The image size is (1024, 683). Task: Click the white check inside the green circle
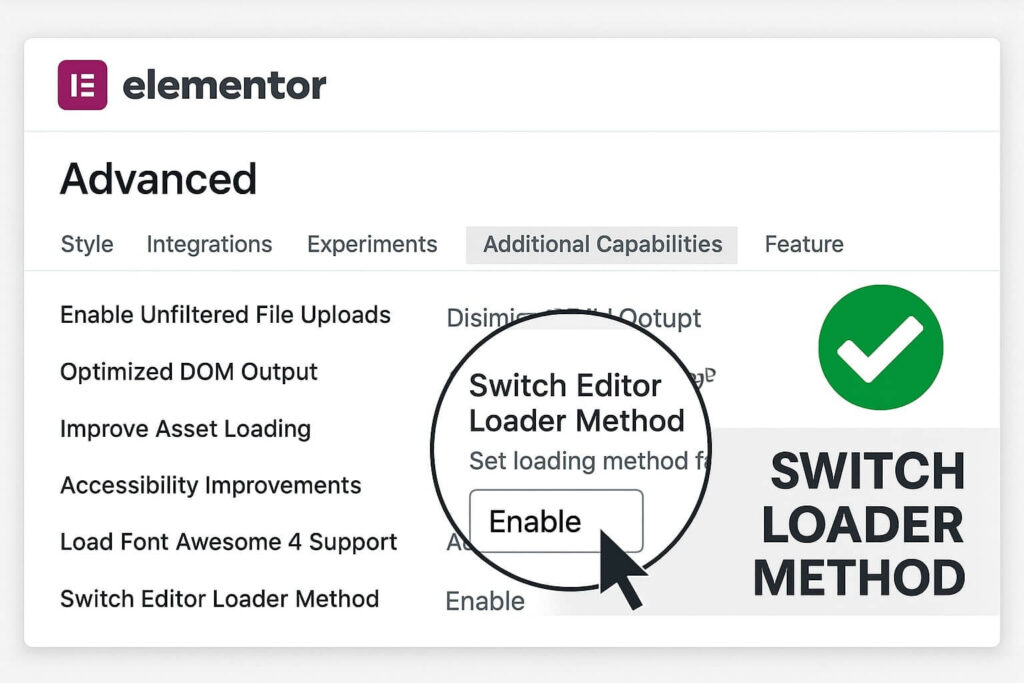879,347
